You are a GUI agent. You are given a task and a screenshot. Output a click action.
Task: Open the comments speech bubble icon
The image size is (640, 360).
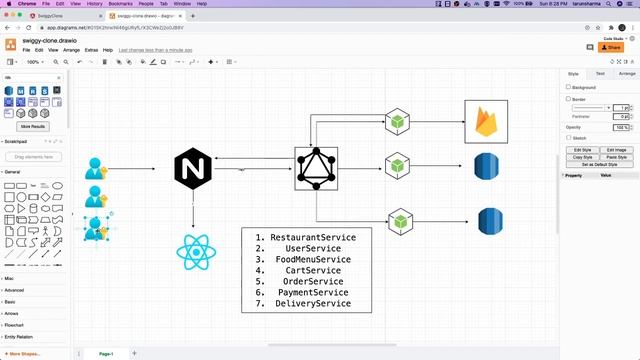[590, 47]
